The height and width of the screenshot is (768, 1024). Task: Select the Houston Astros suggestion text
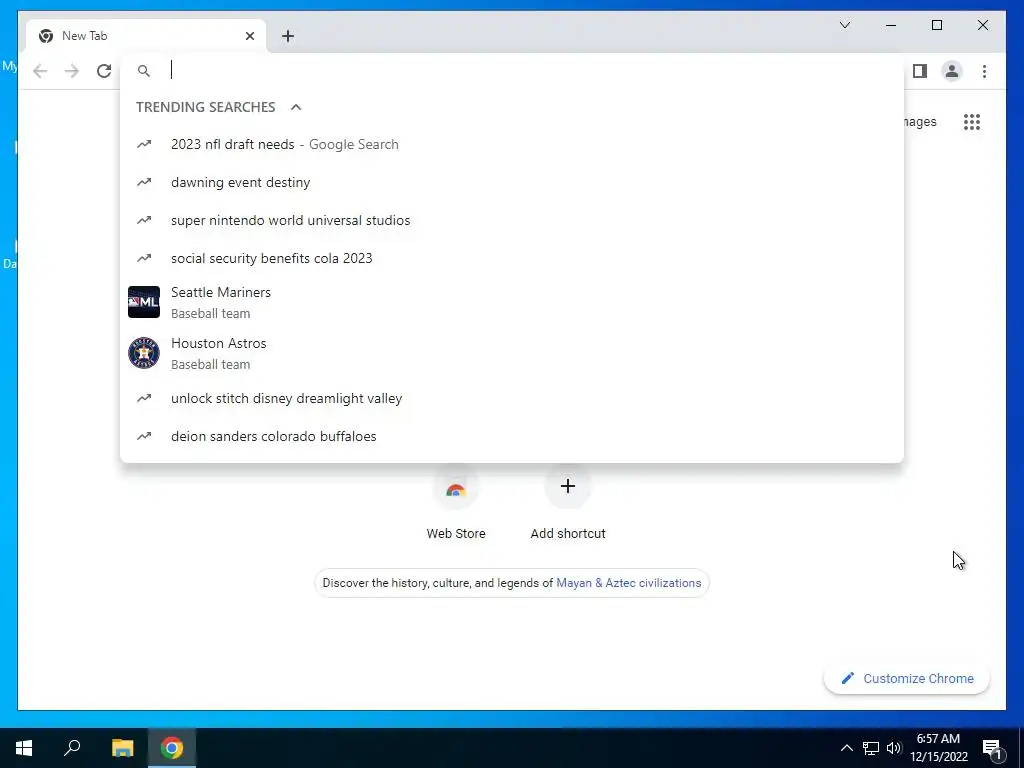(x=219, y=344)
